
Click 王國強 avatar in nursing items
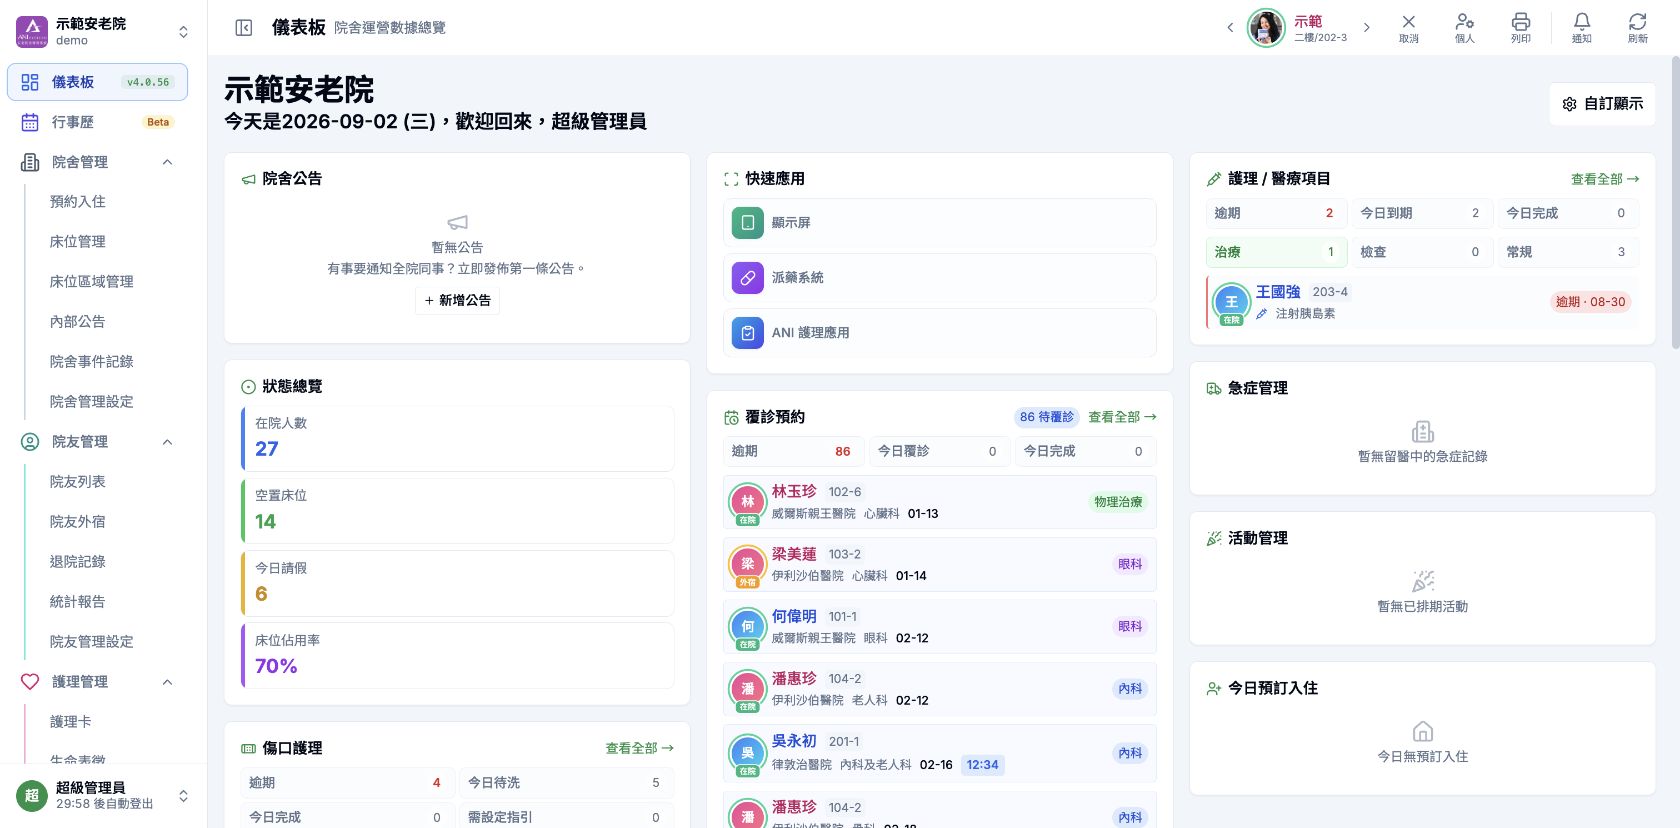[x=1231, y=302]
